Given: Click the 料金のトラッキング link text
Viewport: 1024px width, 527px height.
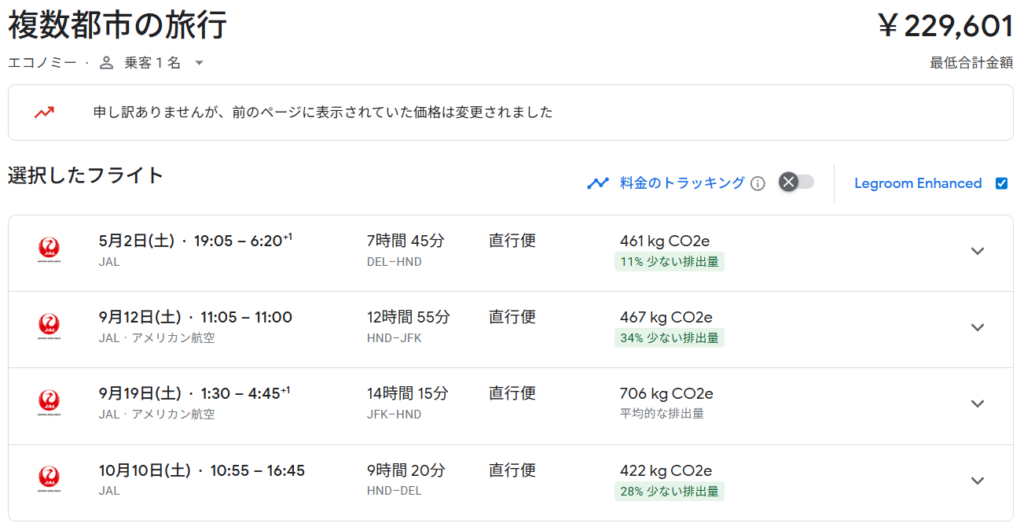Looking at the screenshot, I should (682, 183).
